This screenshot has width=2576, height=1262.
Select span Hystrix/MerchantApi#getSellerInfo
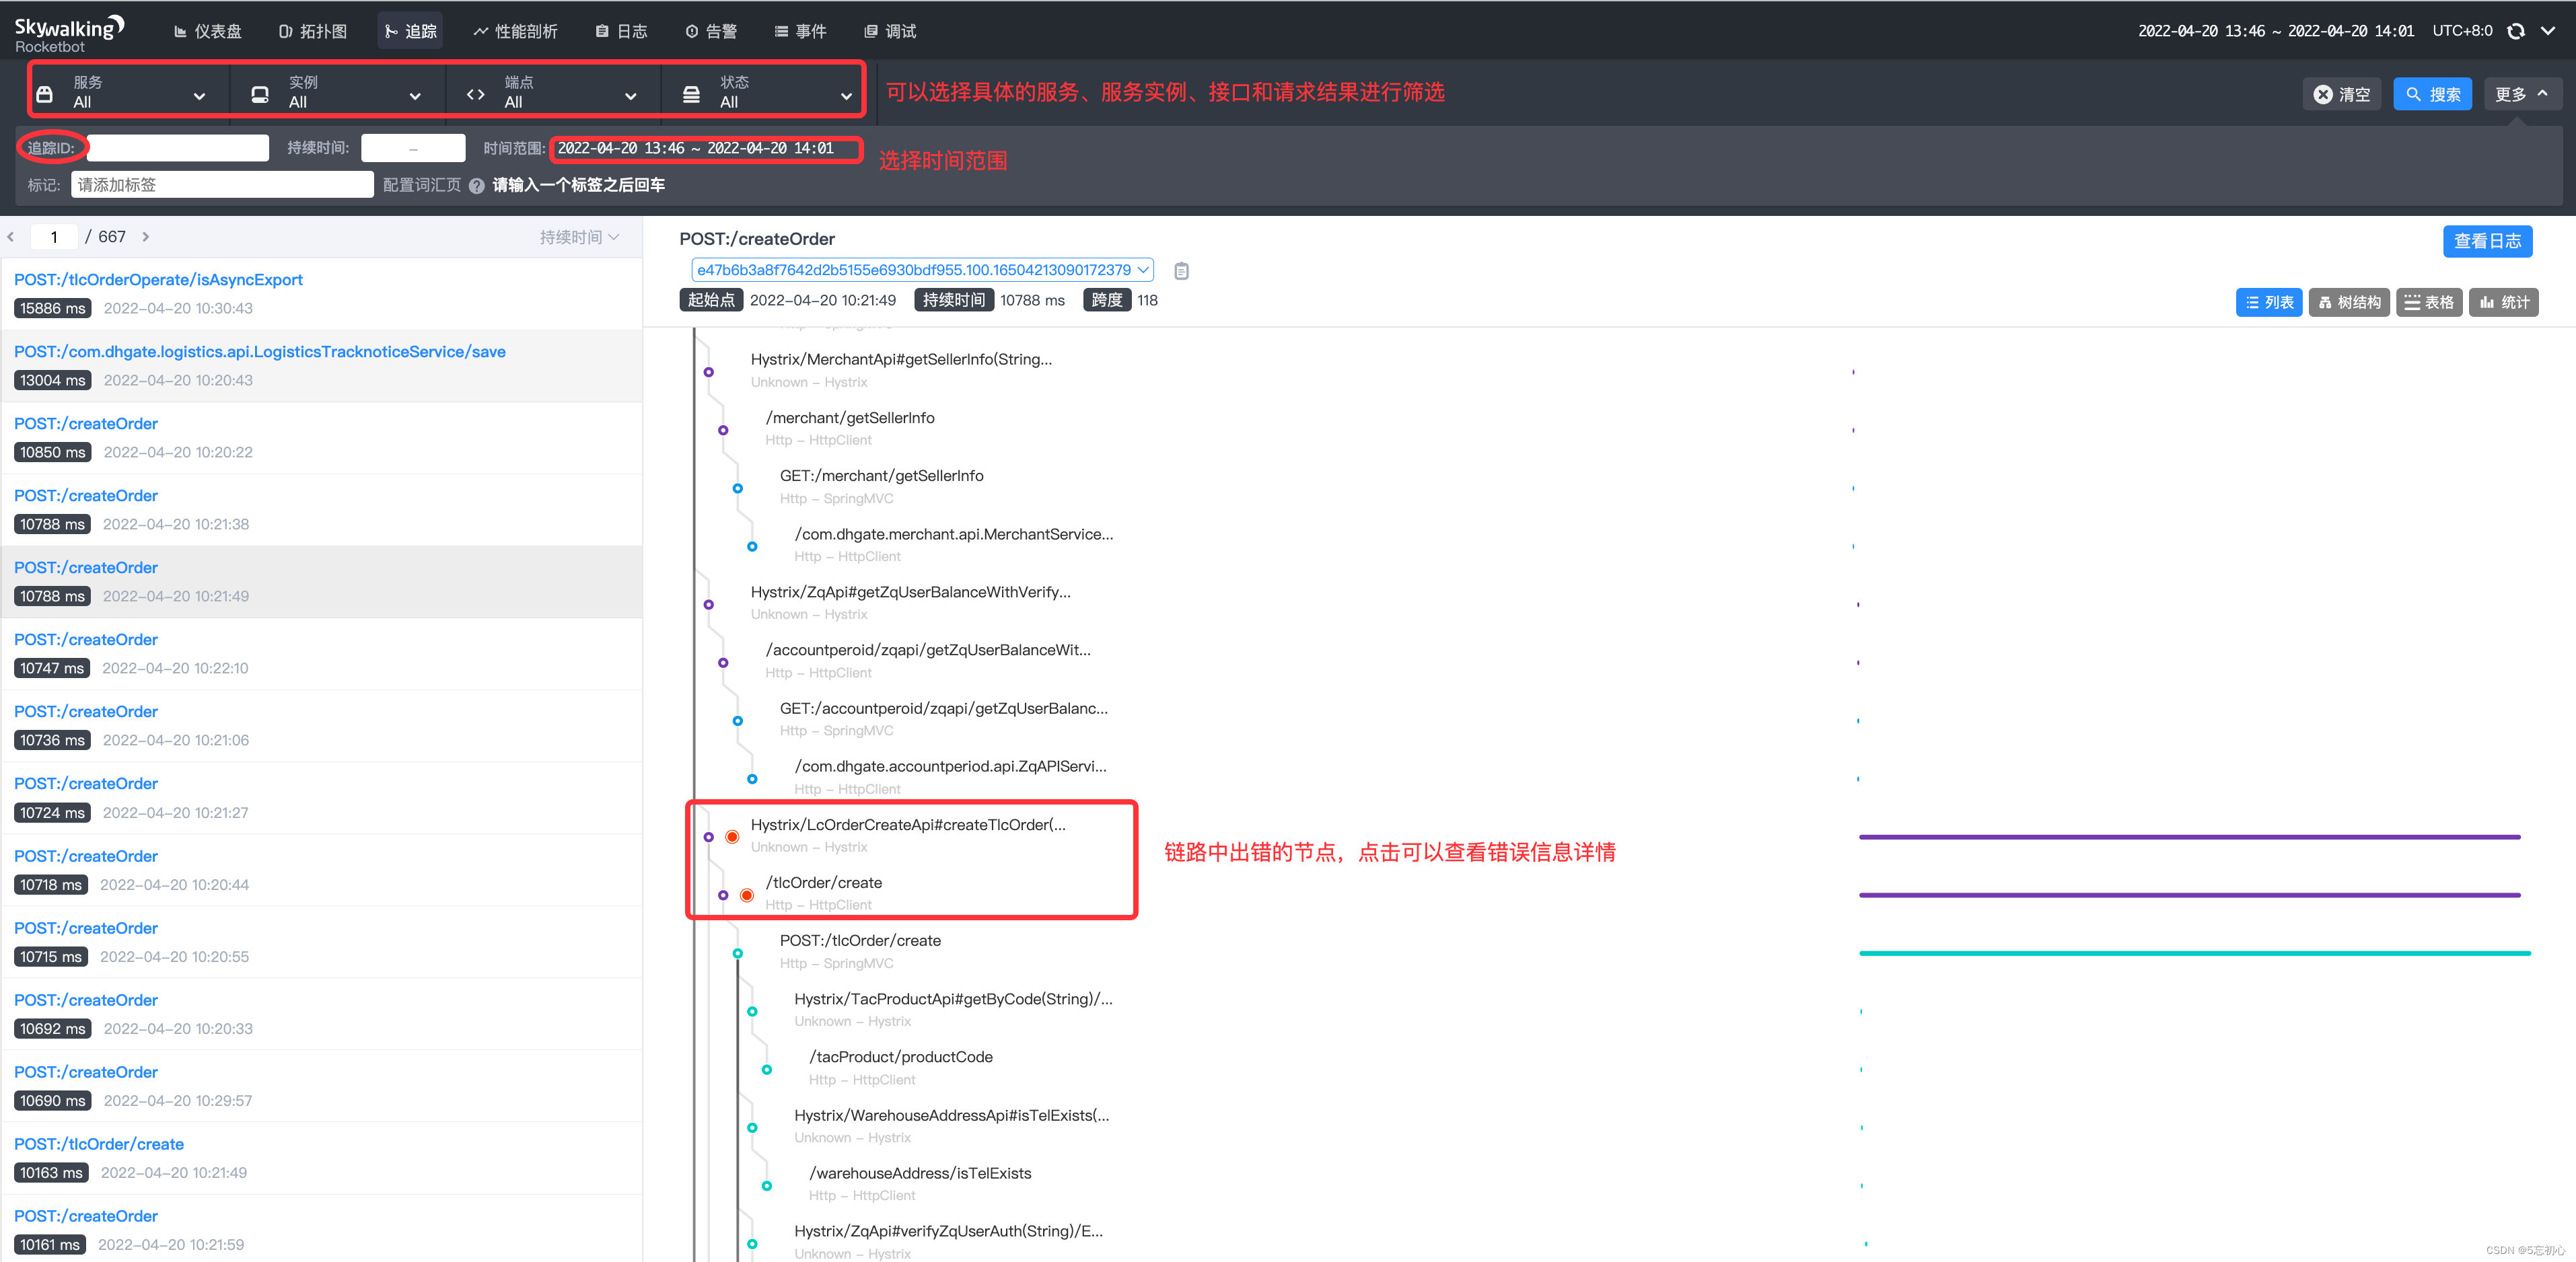[901, 359]
